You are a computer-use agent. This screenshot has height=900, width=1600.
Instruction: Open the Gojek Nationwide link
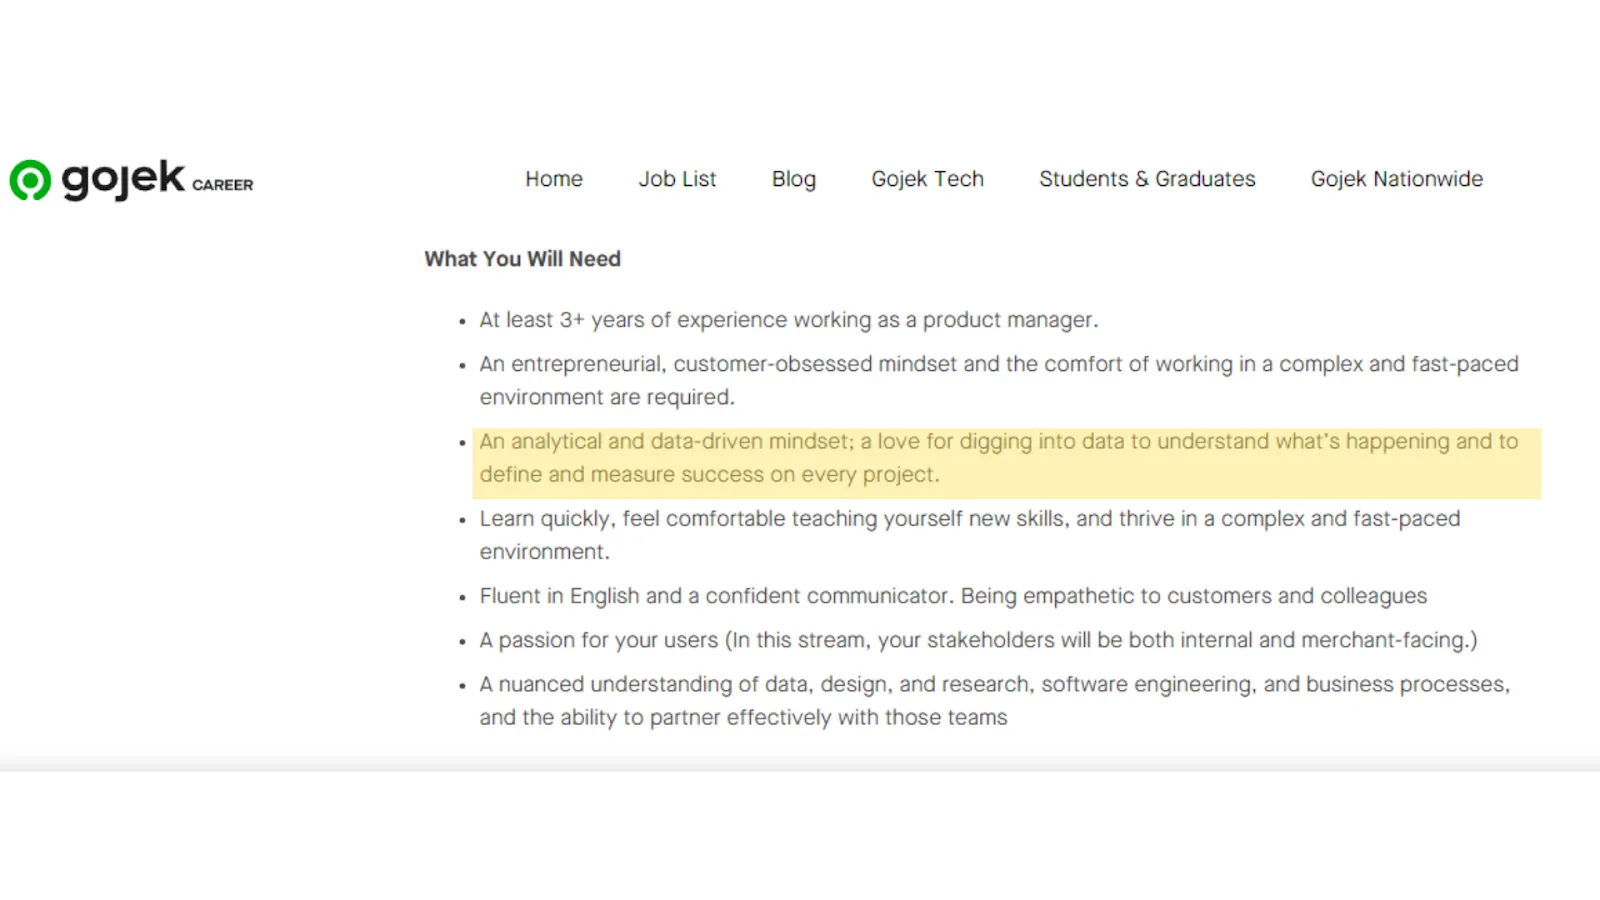point(1396,179)
